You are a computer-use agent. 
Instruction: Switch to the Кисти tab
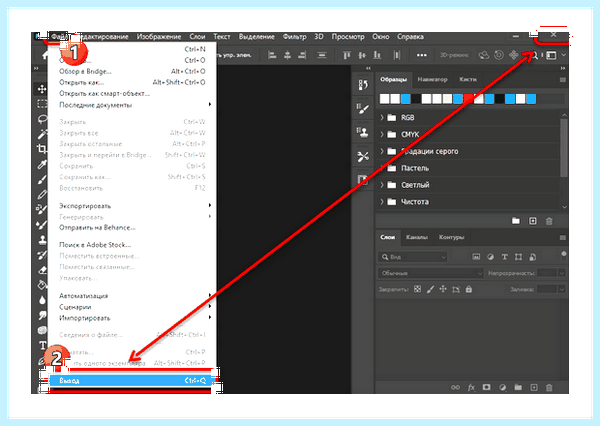(x=468, y=80)
